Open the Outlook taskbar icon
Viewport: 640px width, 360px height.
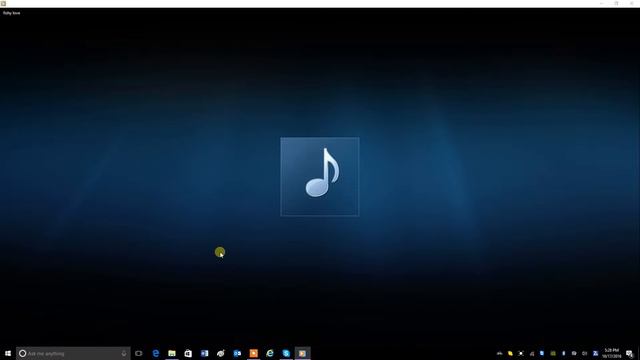click(x=237, y=353)
